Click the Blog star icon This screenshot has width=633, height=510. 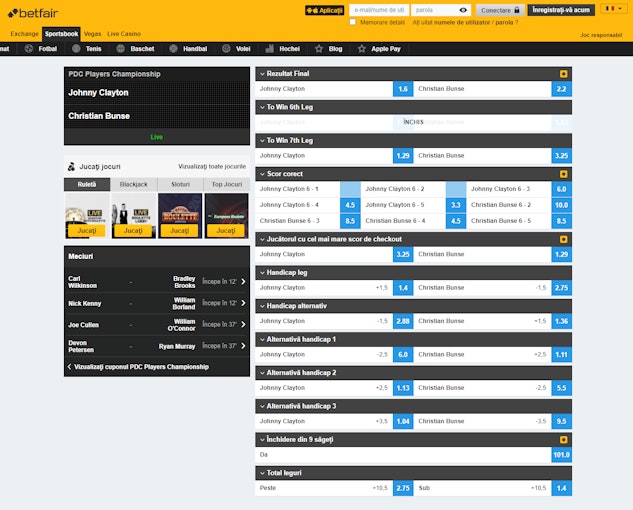coord(319,49)
